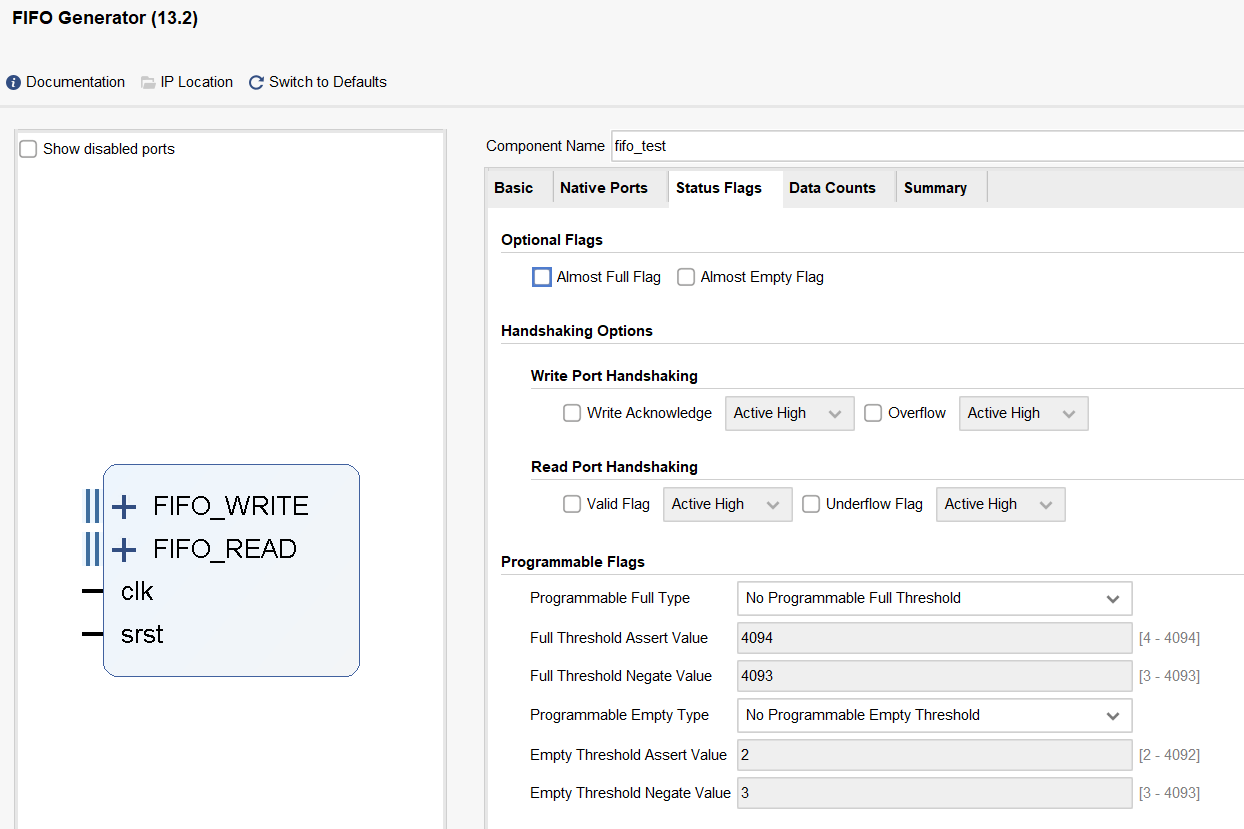Enable the Valid Flag checkbox
The height and width of the screenshot is (829, 1244).
[x=572, y=504]
